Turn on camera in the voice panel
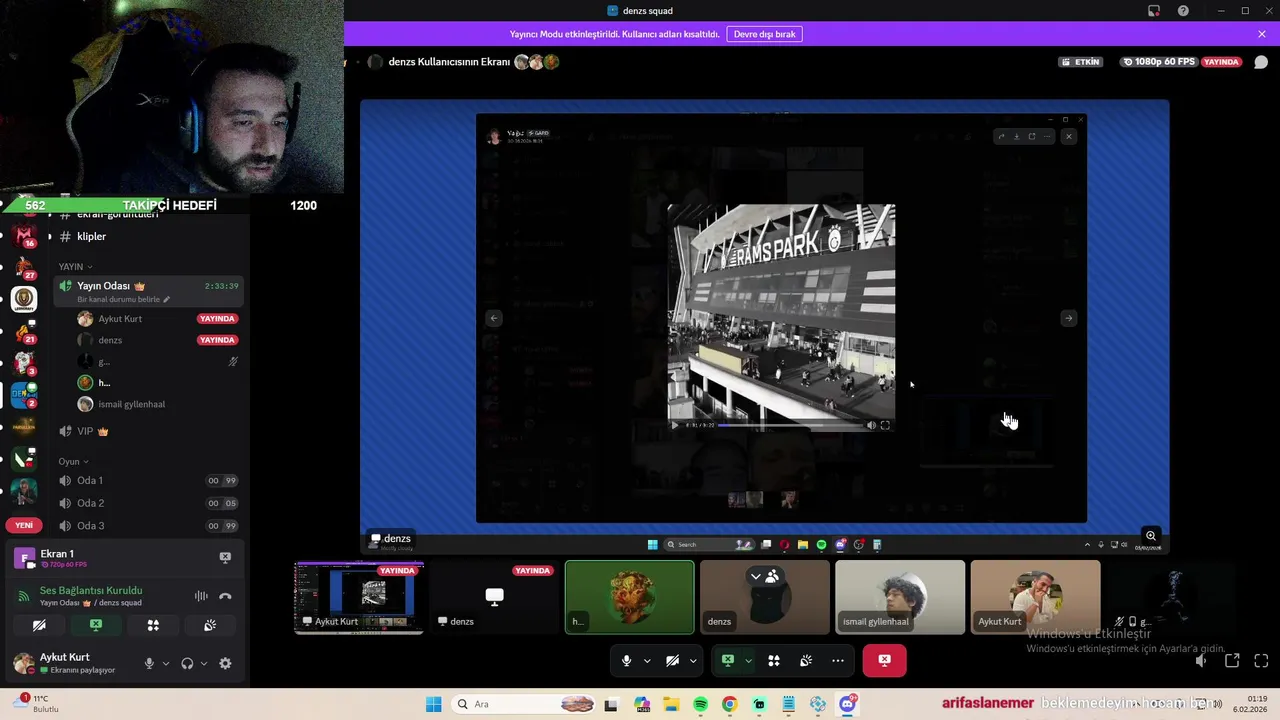Screen dimensions: 1280x720 (x=39, y=625)
